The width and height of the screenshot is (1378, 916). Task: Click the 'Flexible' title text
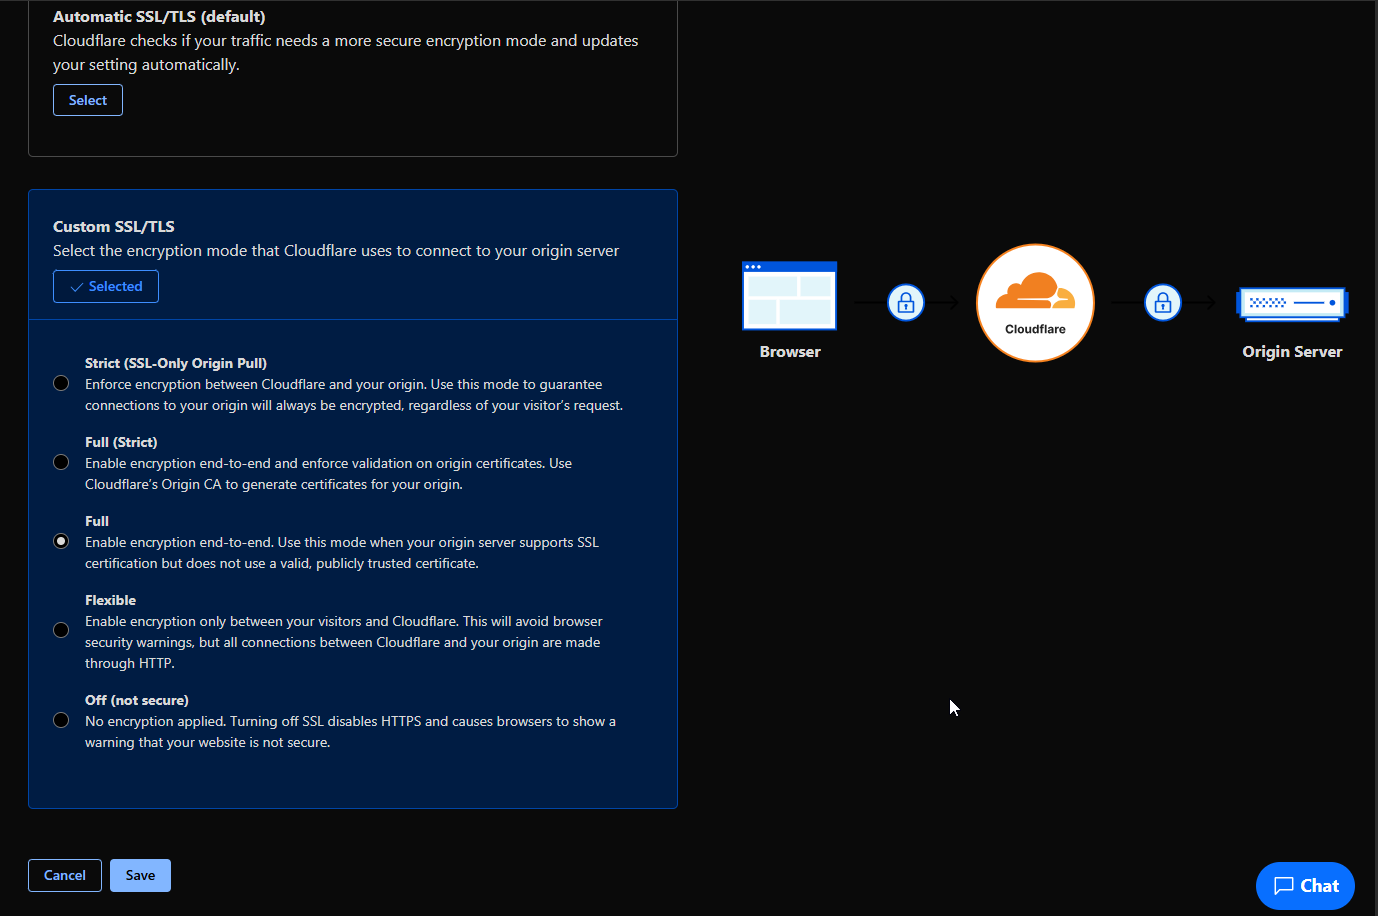pos(110,600)
